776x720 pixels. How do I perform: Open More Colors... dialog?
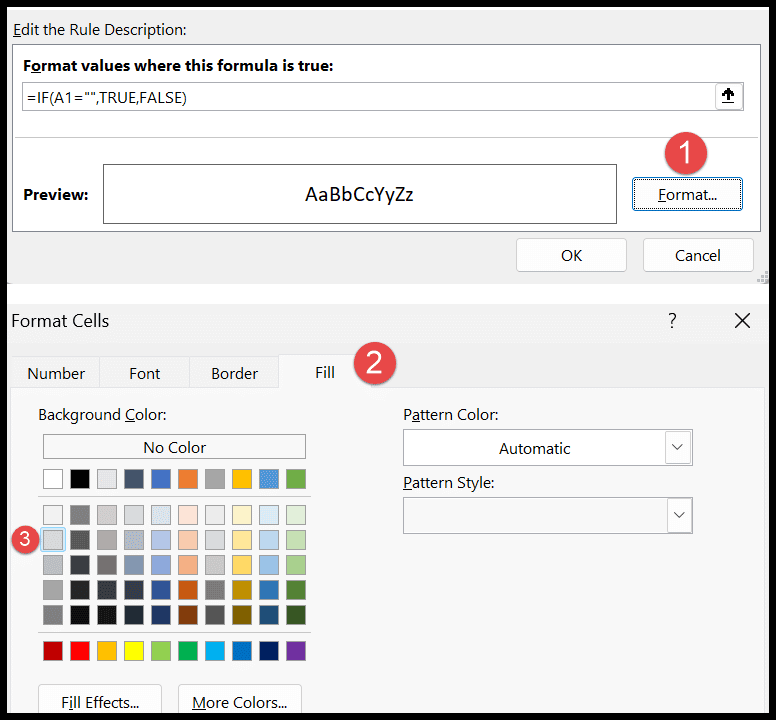tap(240, 701)
